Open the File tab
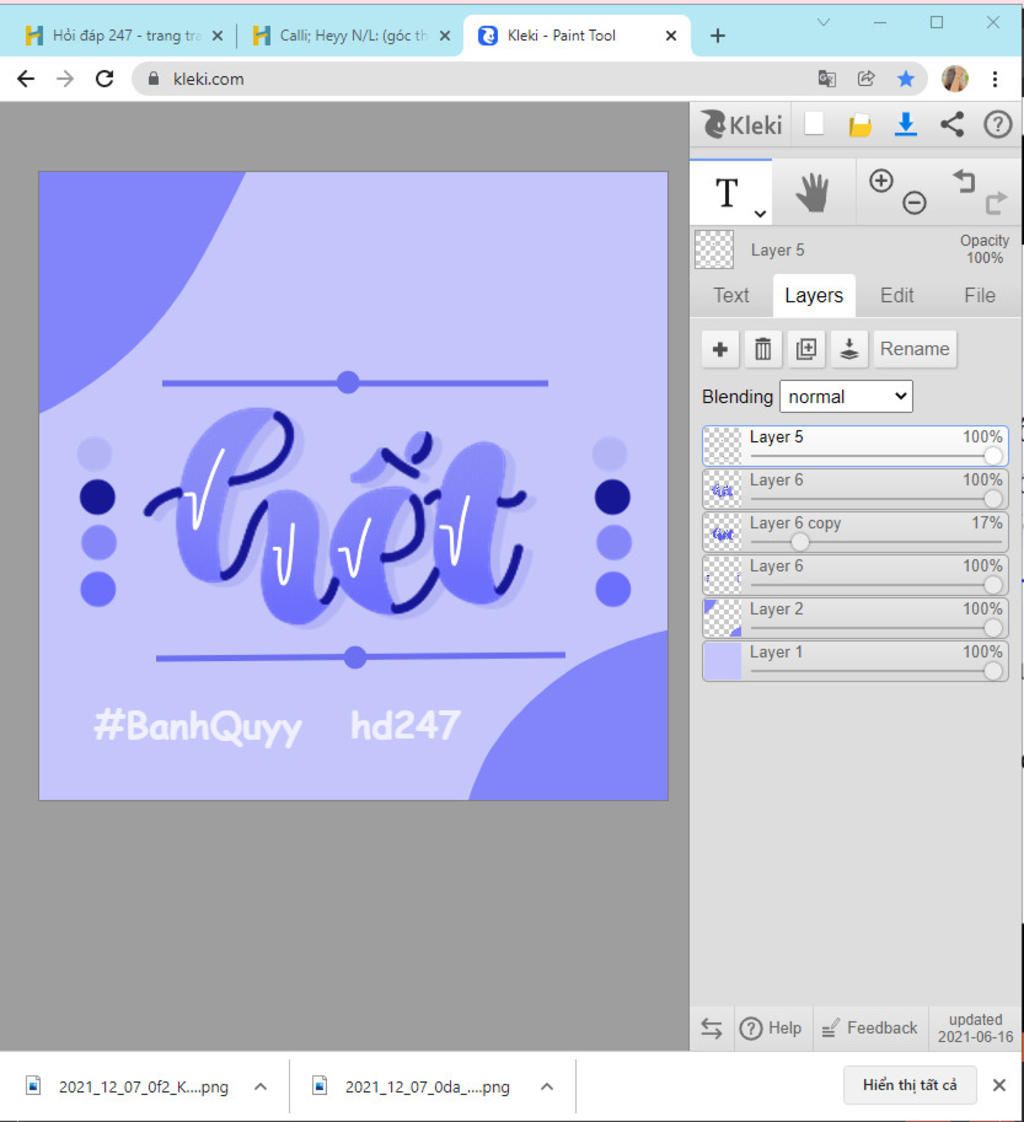Image resolution: width=1024 pixels, height=1122 pixels. (979, 296)
